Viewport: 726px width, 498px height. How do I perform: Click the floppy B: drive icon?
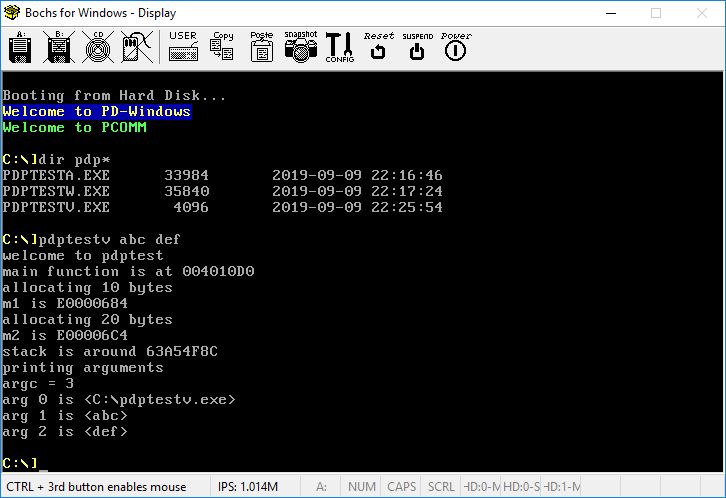tap(59, 47)
